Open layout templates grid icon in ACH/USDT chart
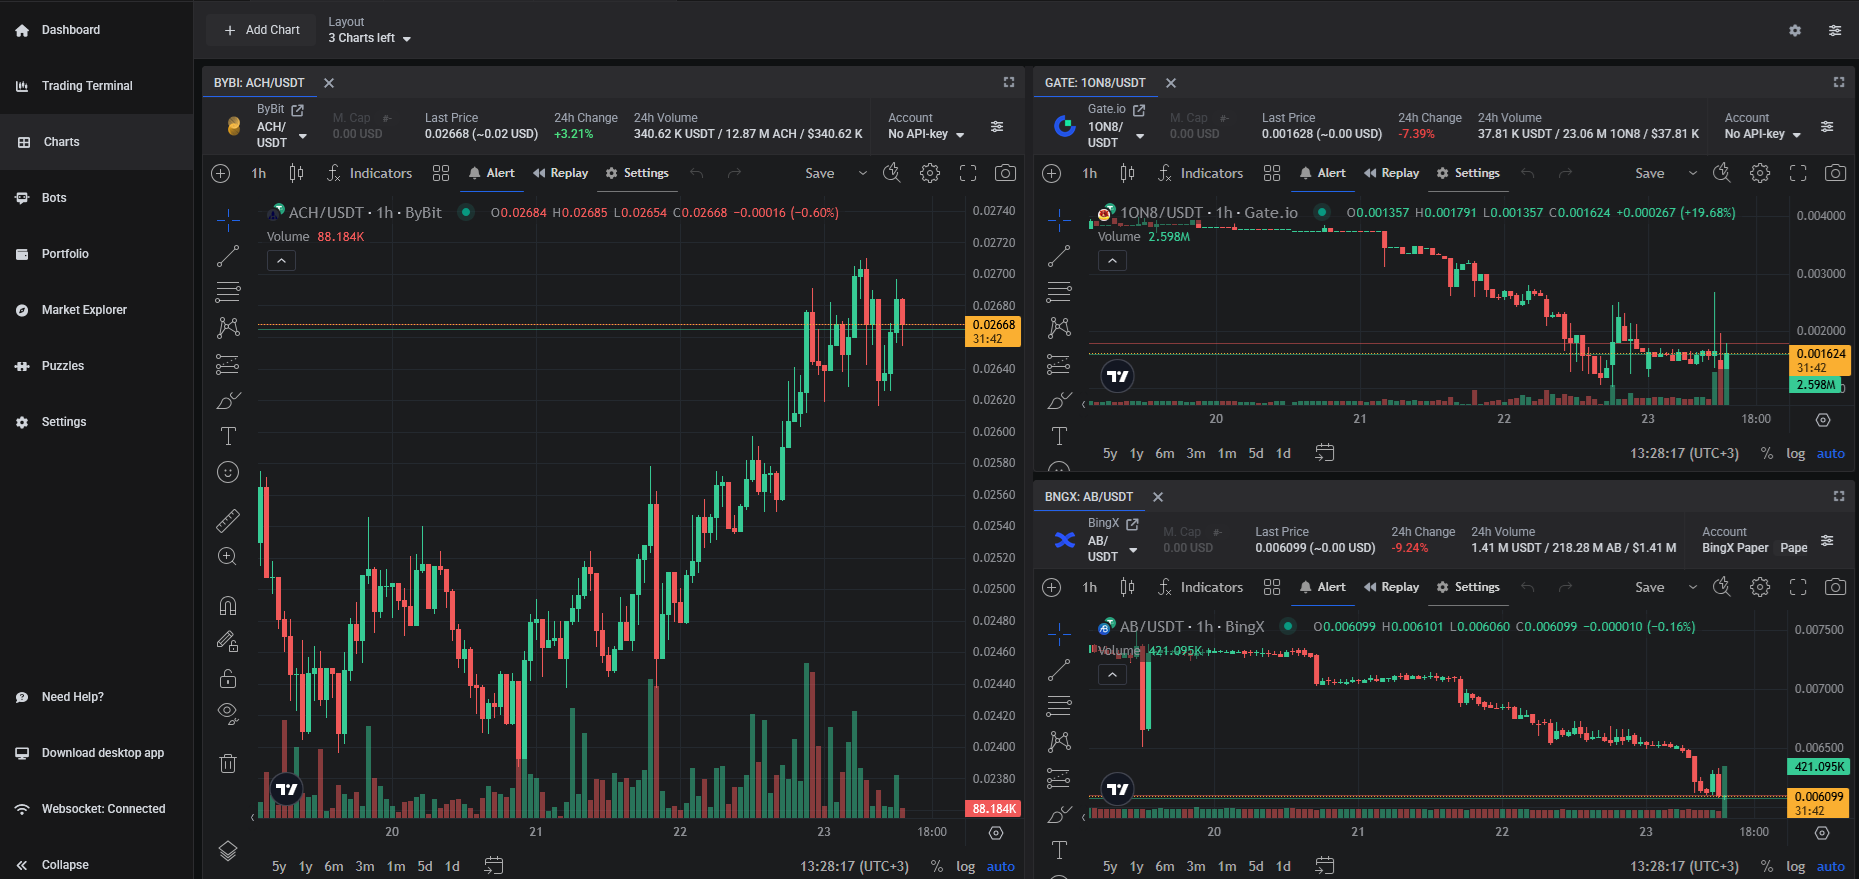1859x879 pixels. 441,173
